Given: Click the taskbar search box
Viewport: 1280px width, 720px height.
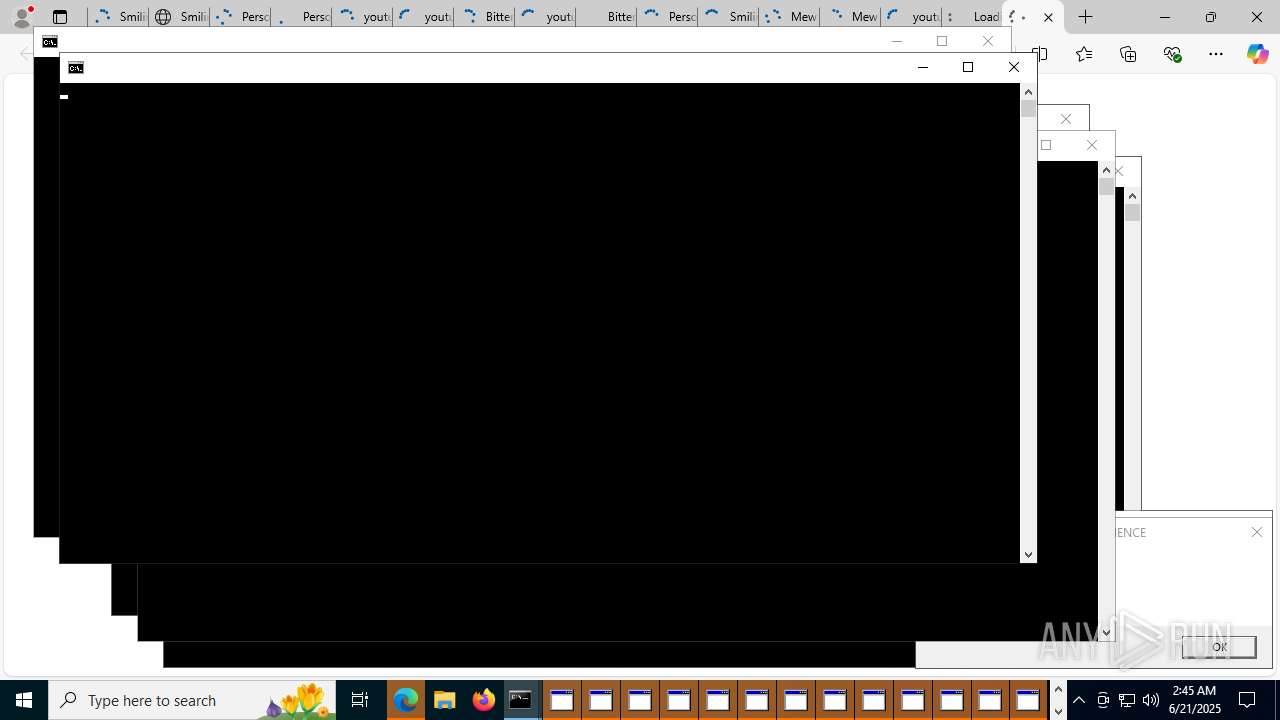Looking at the screenshot, I should [x=192, y=700].
